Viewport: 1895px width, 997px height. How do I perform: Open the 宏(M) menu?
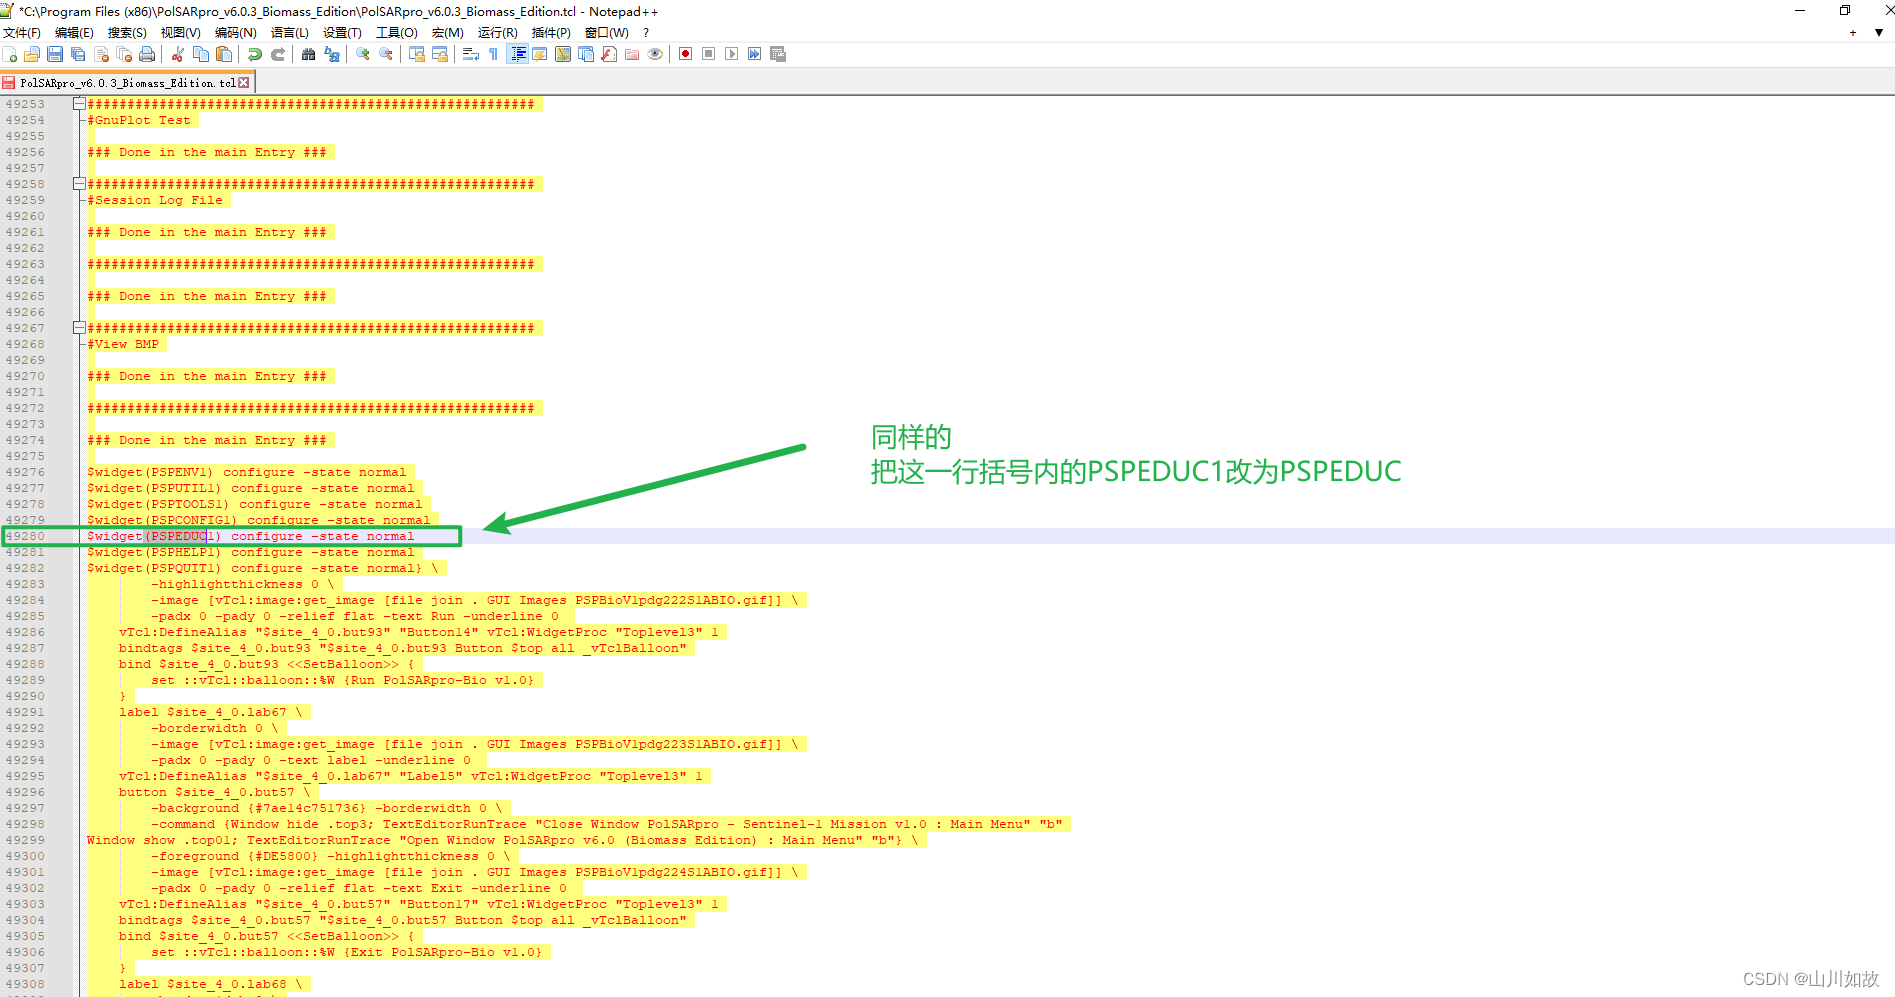pos(448,33)
